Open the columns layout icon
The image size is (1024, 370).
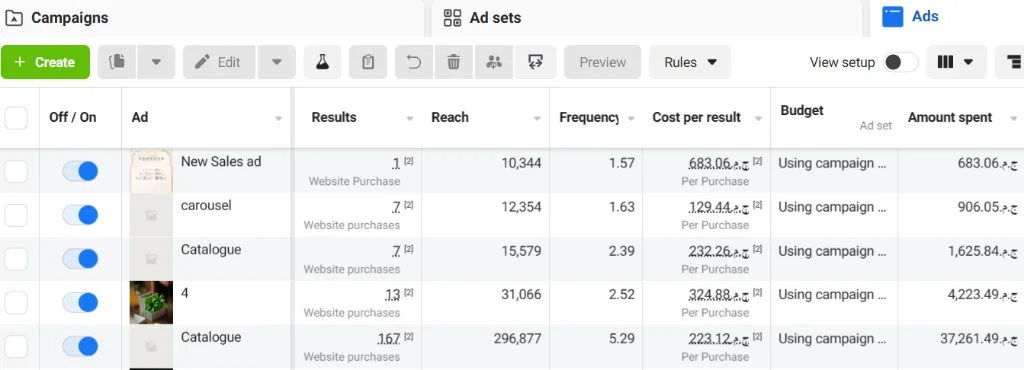click(955, 62)
